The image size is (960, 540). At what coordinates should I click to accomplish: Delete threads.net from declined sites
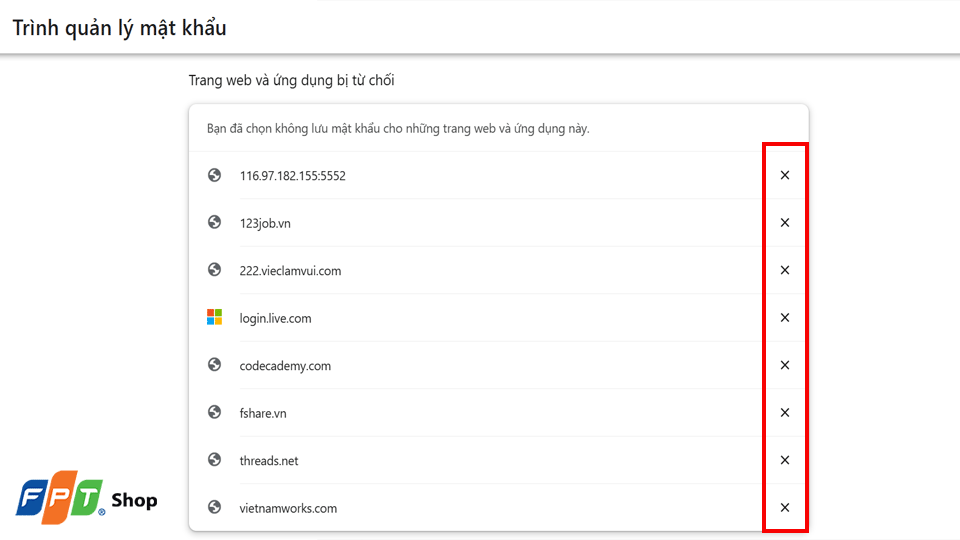tap(785, 460)
